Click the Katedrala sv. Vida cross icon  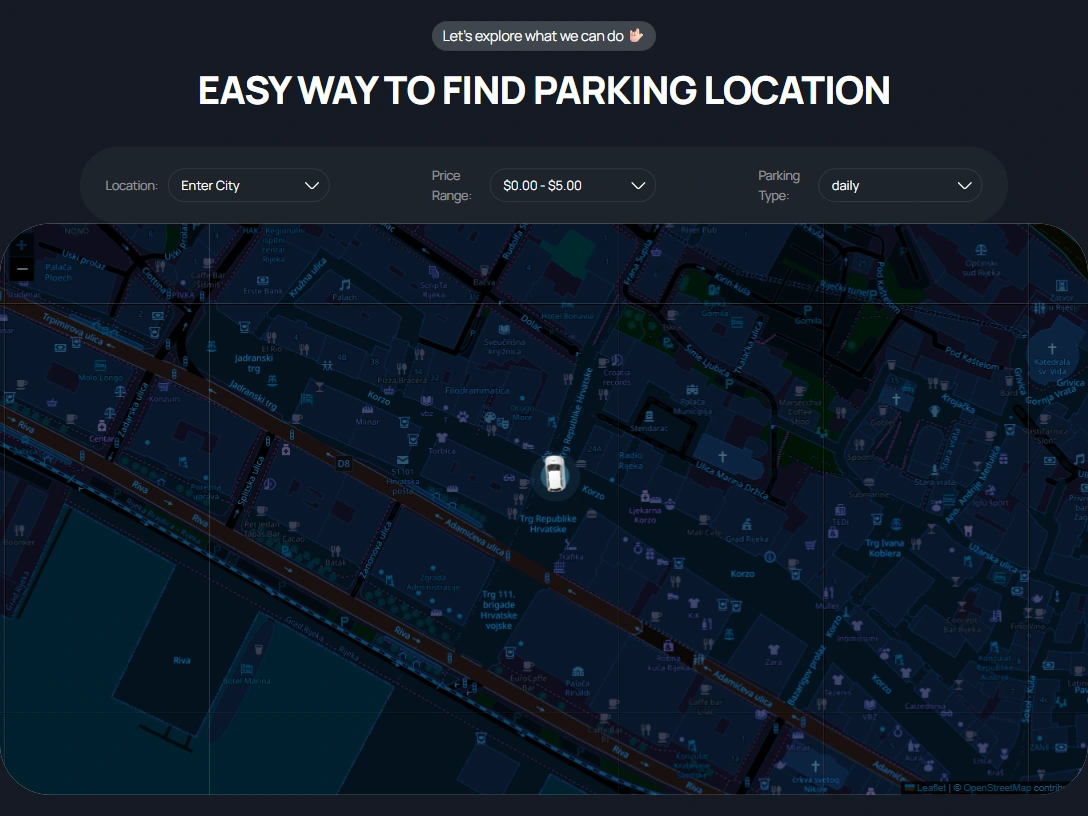pos(1052,348)
